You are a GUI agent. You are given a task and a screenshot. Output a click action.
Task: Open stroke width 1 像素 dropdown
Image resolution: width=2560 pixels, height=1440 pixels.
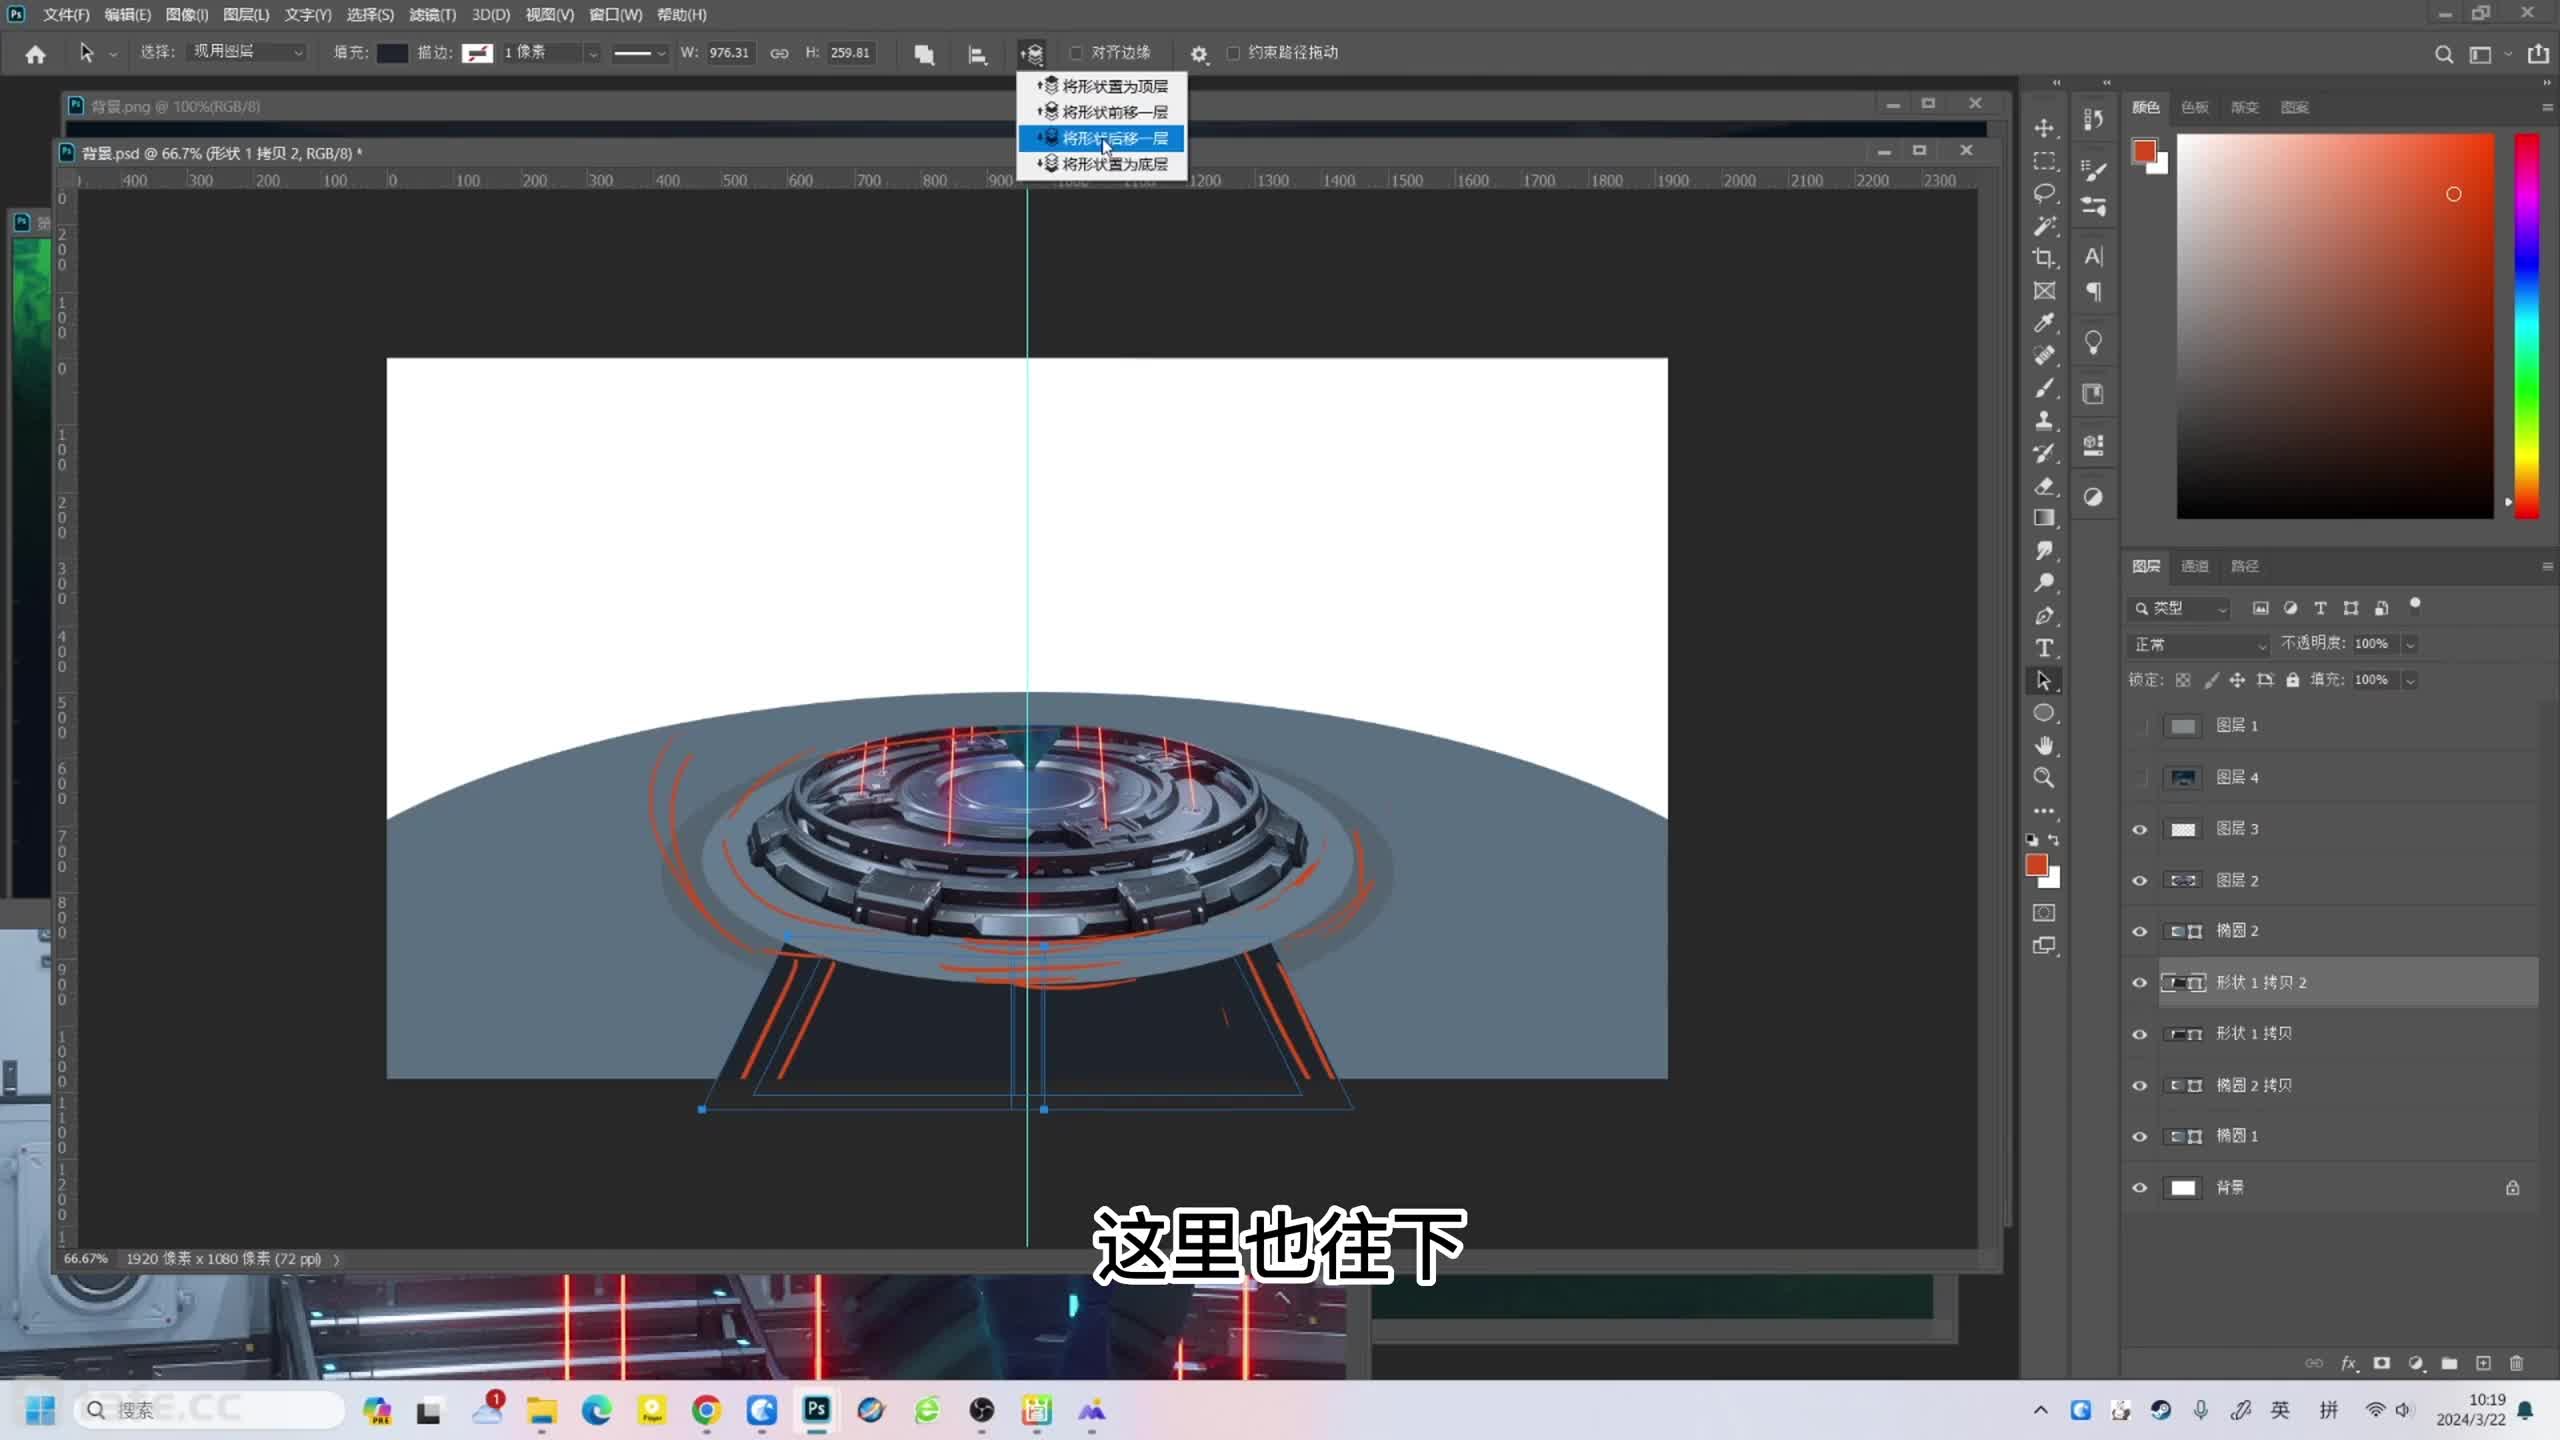click(593, 53)
